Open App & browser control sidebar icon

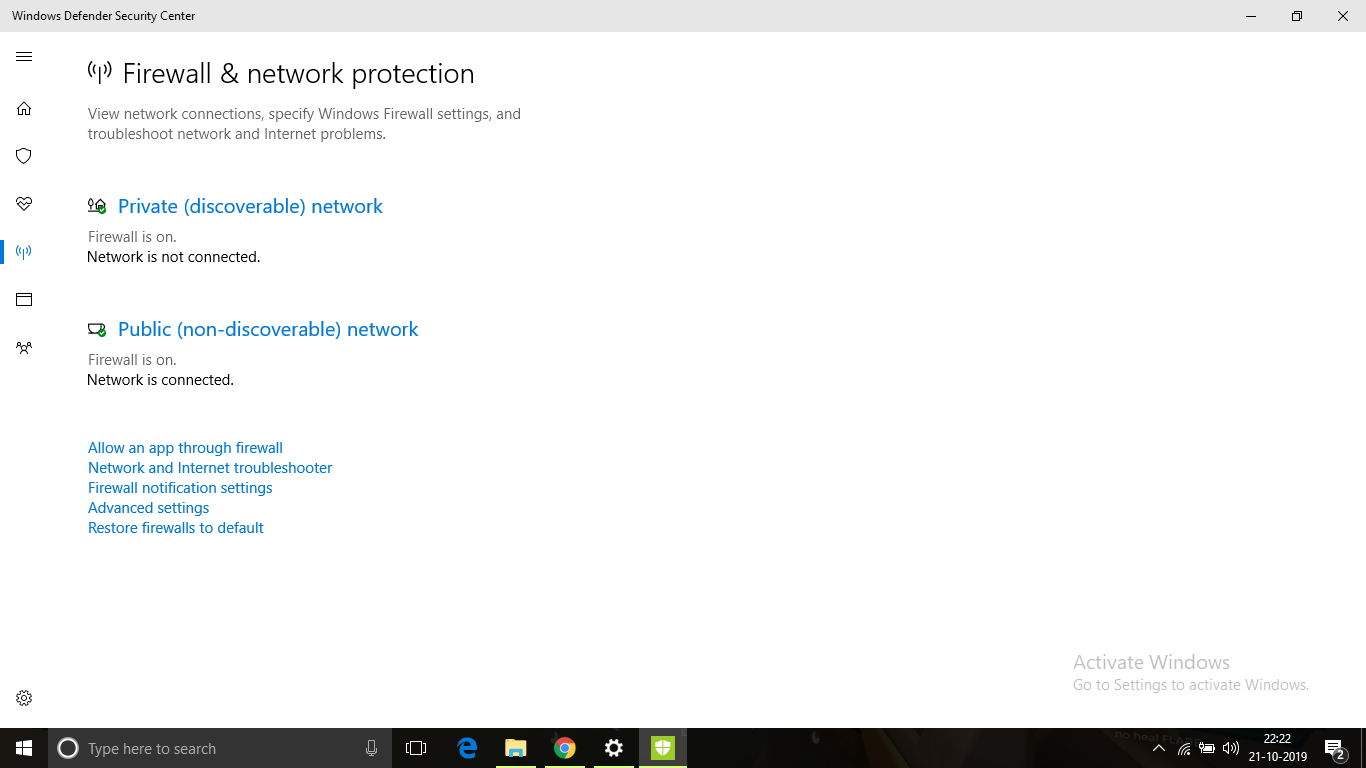click(24, 300)
